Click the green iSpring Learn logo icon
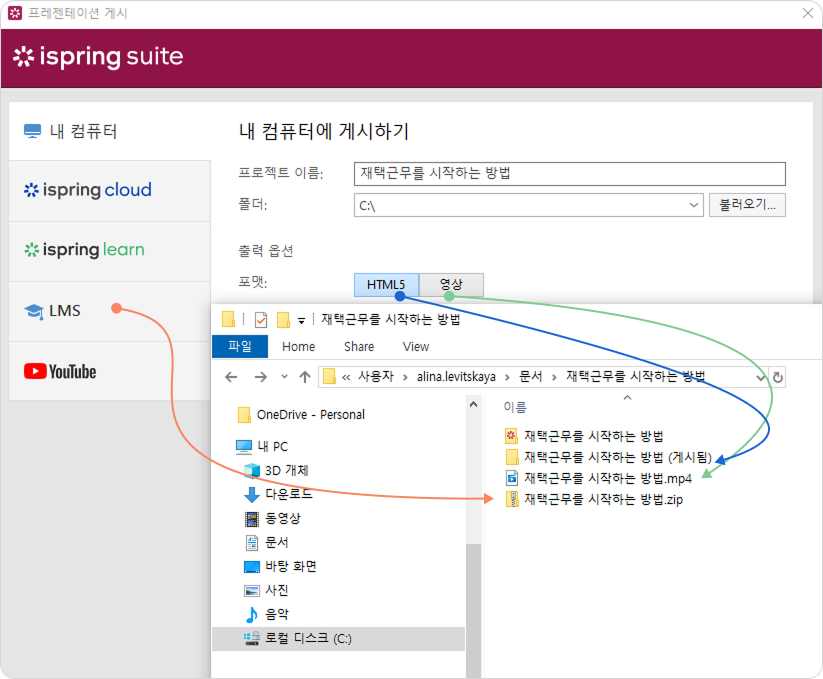Screen dimensions: 823x679 tap(31, 250)
